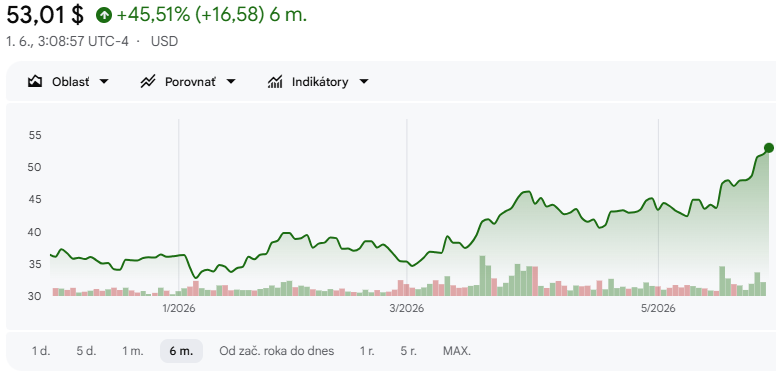Select the 5 d. time range

click(x=87, y=351)
